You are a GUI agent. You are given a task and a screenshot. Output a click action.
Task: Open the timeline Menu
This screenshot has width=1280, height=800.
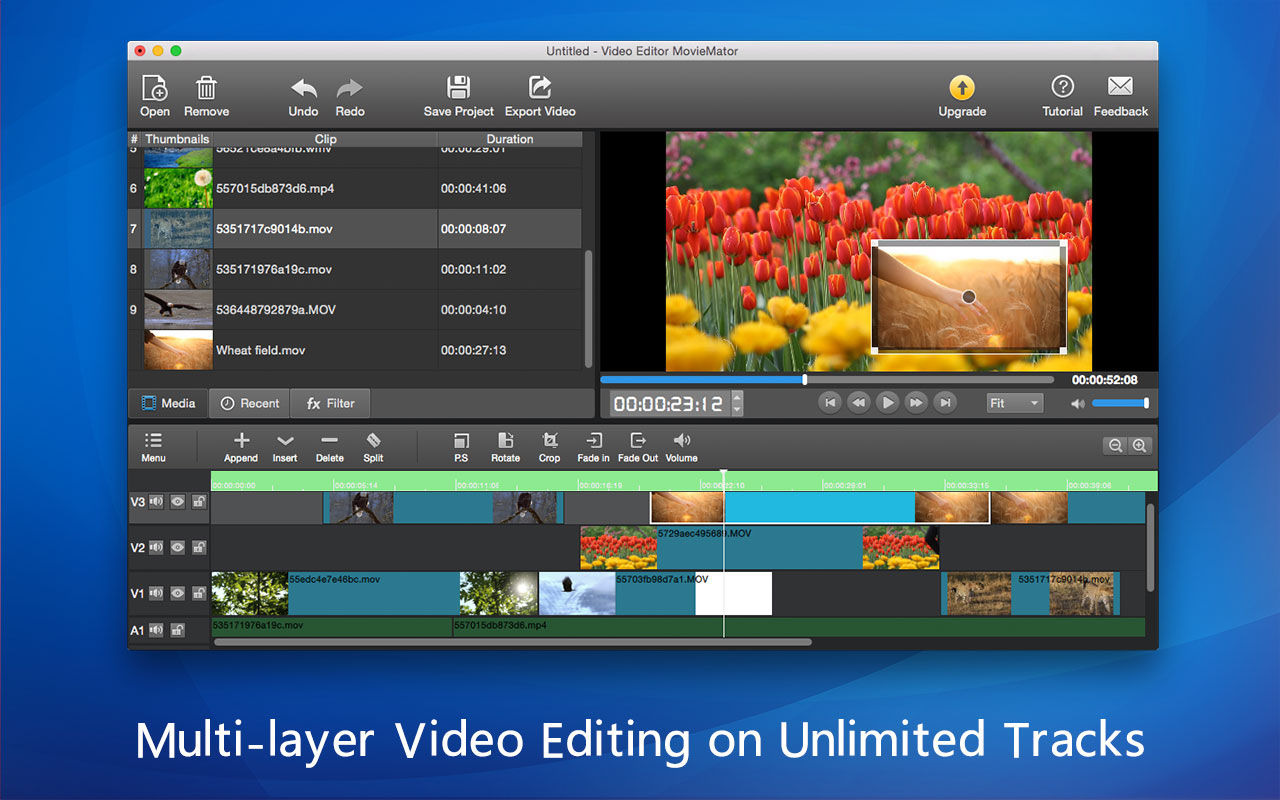tap(153, 446)
